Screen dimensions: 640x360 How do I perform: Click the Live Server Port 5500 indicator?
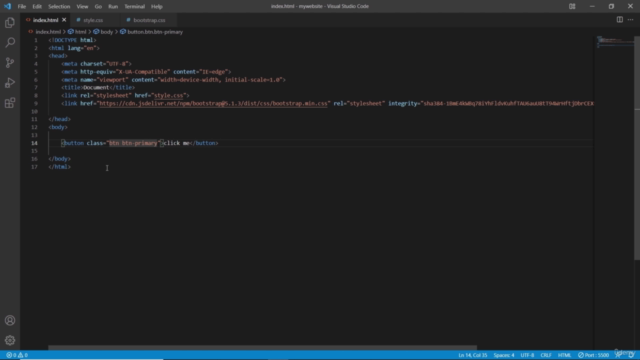pos(593,355)
